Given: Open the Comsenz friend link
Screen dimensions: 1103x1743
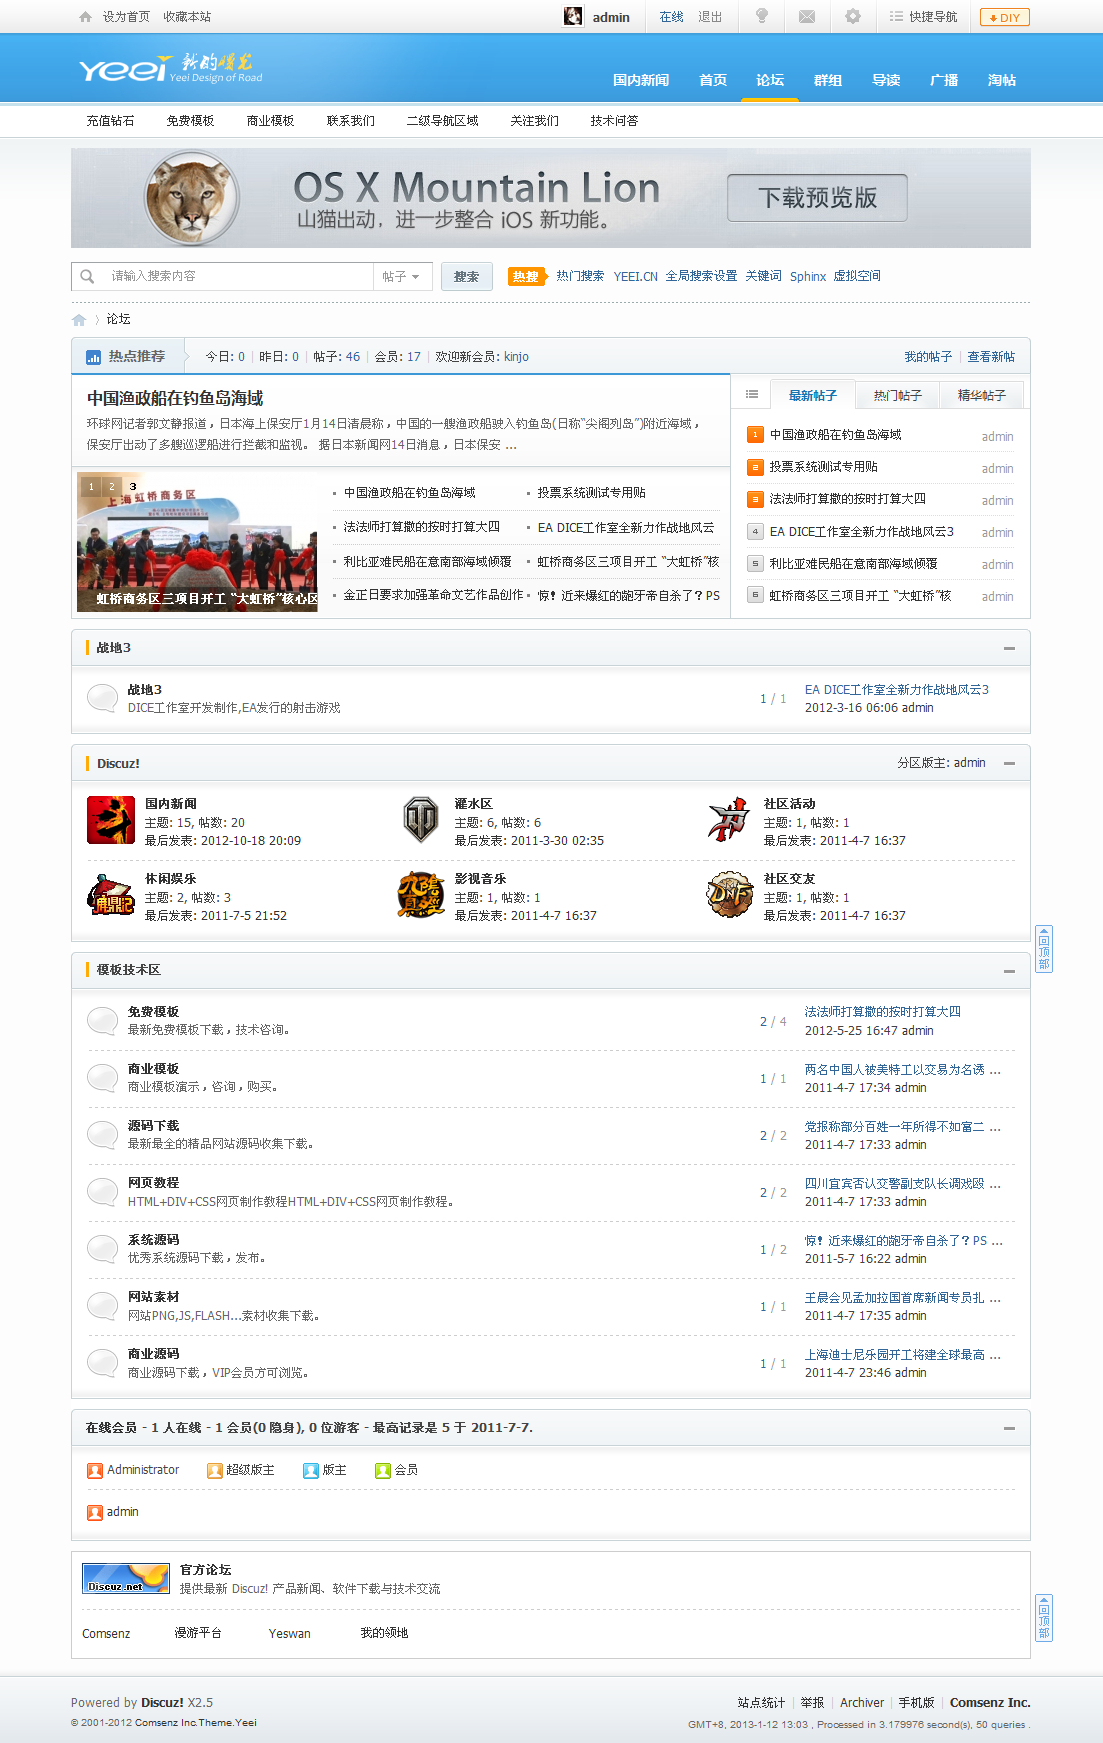Looking at the screenshot, I should [106, 1634].
